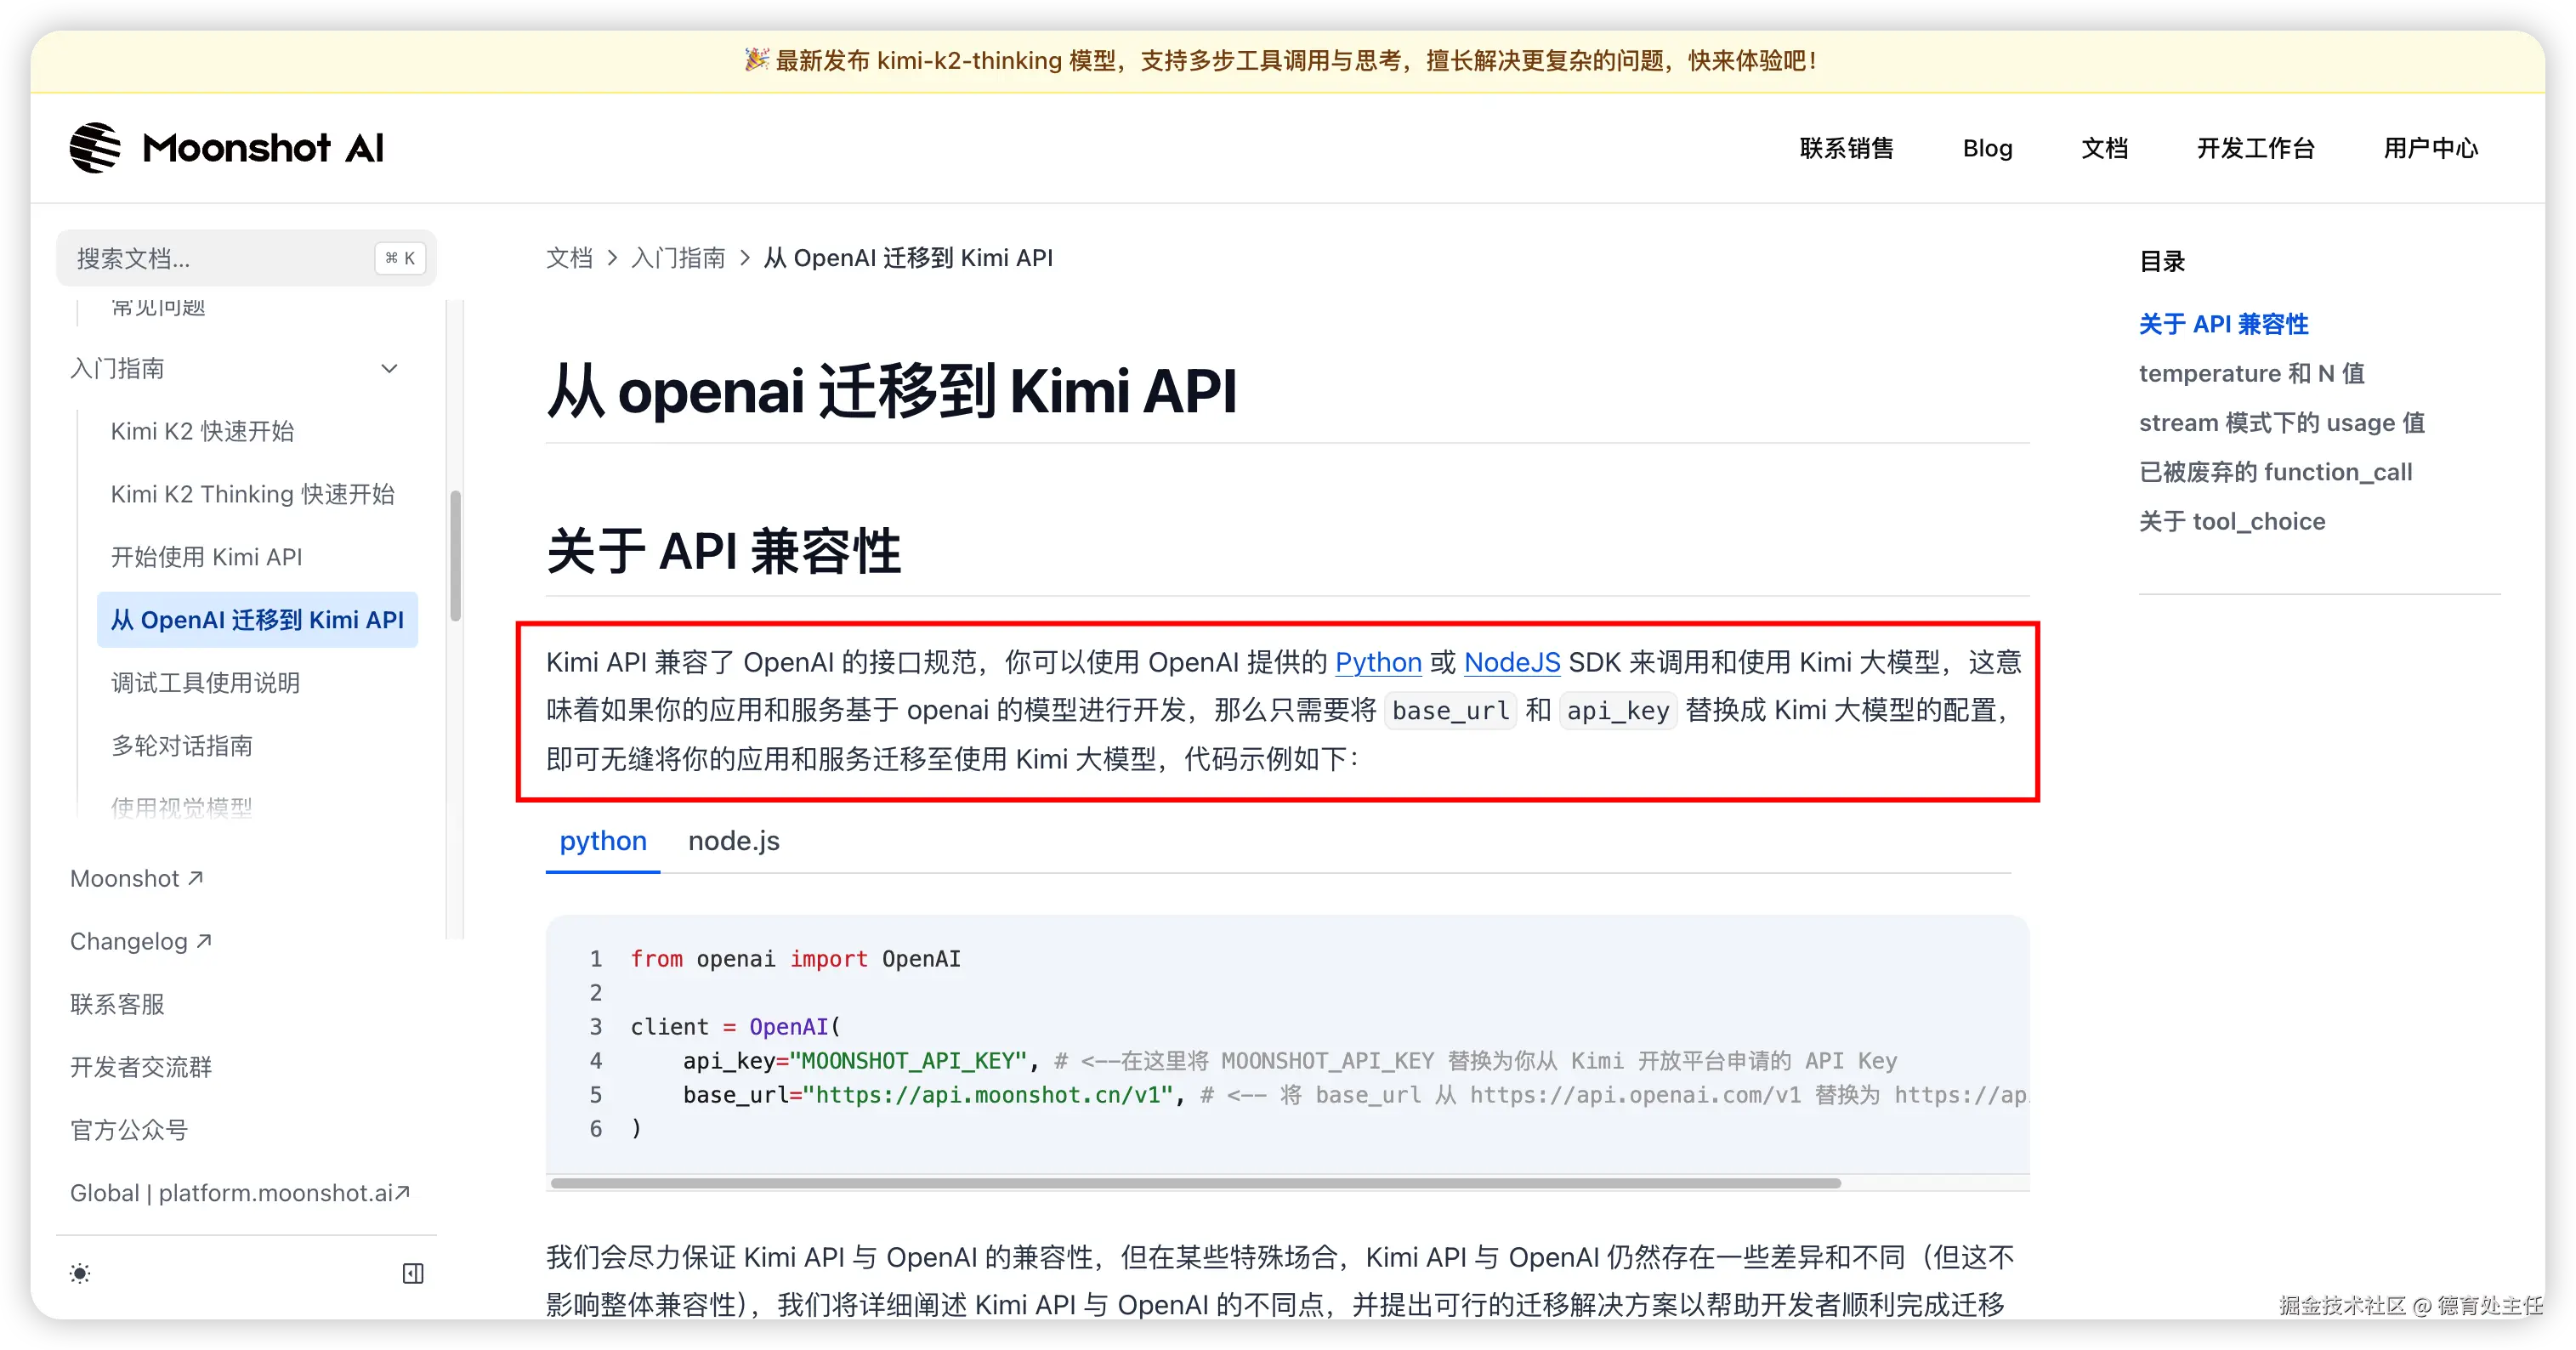This screenshot has width=2576, height=1350.
Task: Click the sidebar vertical scrollbar thumb
Action: point(456,555)
